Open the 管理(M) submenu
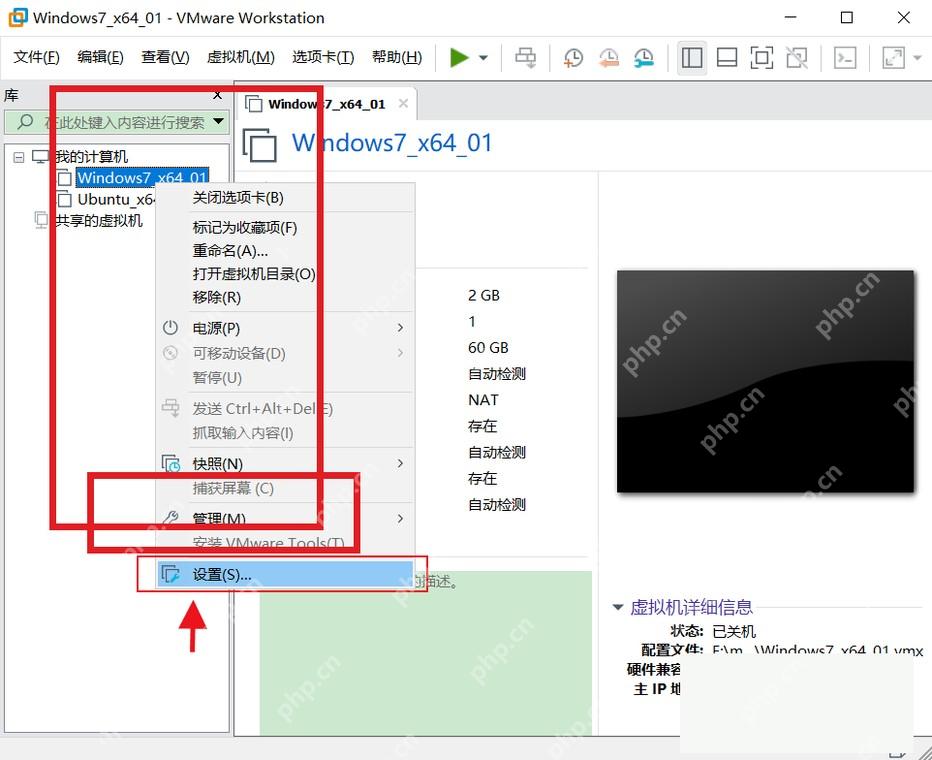 tap(285, 519)
